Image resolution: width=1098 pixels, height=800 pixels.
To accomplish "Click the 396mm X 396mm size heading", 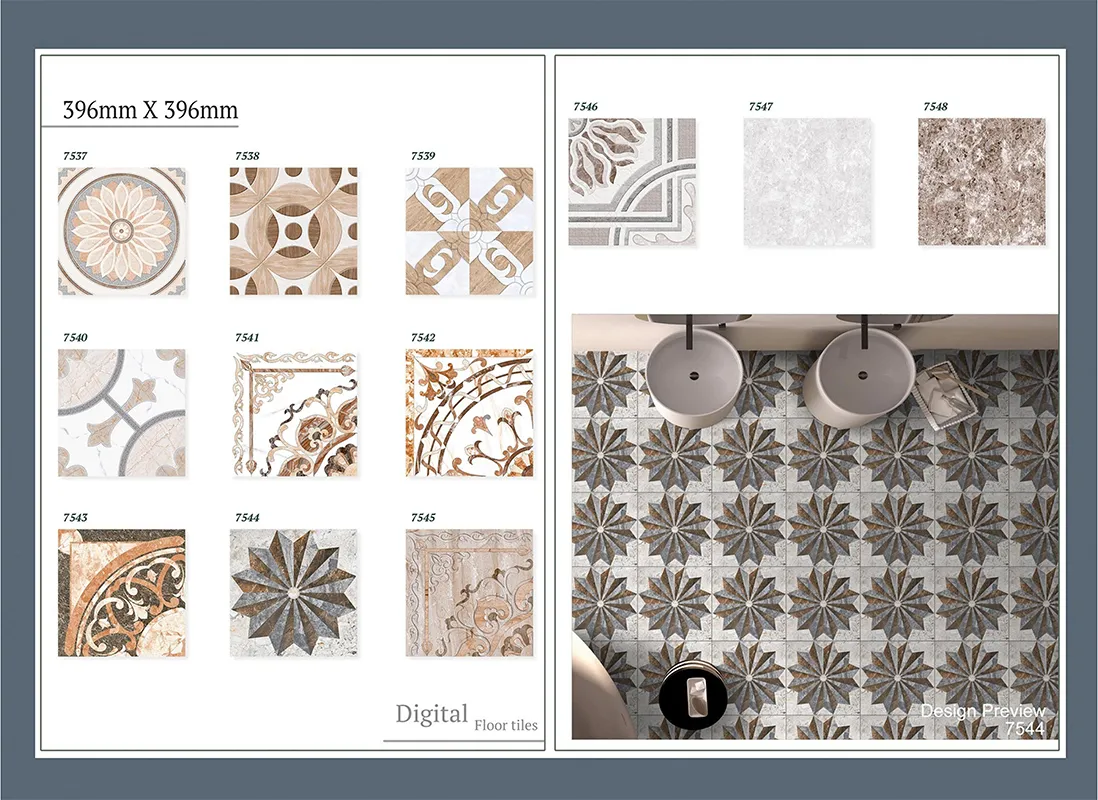I will [150, 110].
